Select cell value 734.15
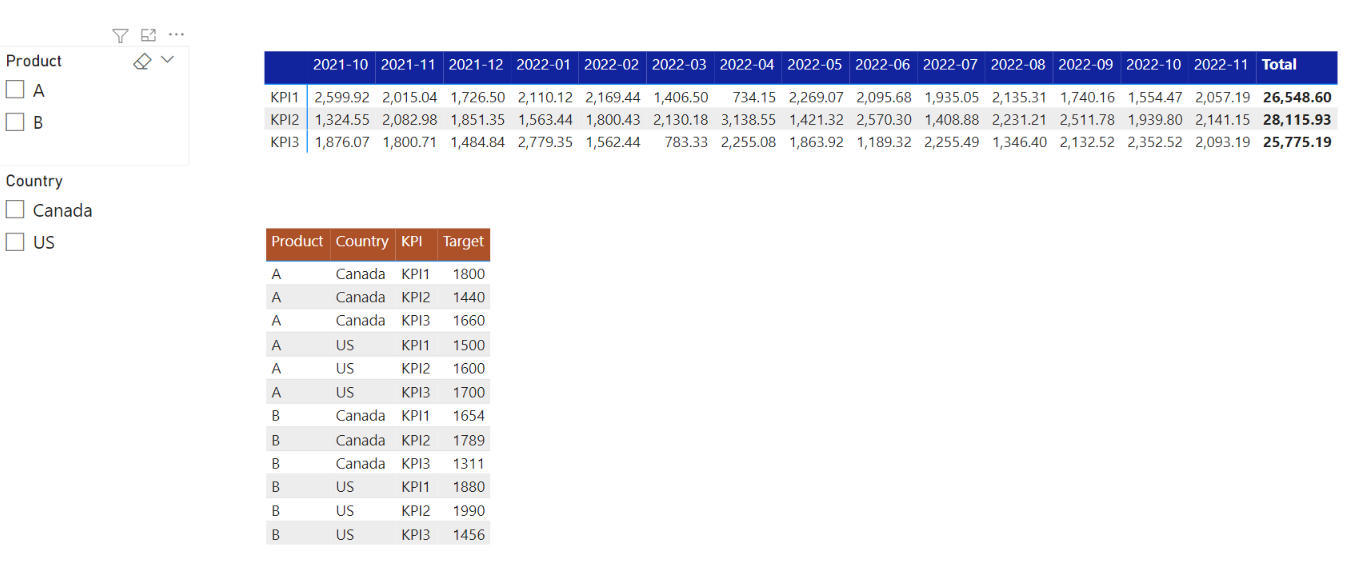The image size is (1347, 583). point(755,97)
